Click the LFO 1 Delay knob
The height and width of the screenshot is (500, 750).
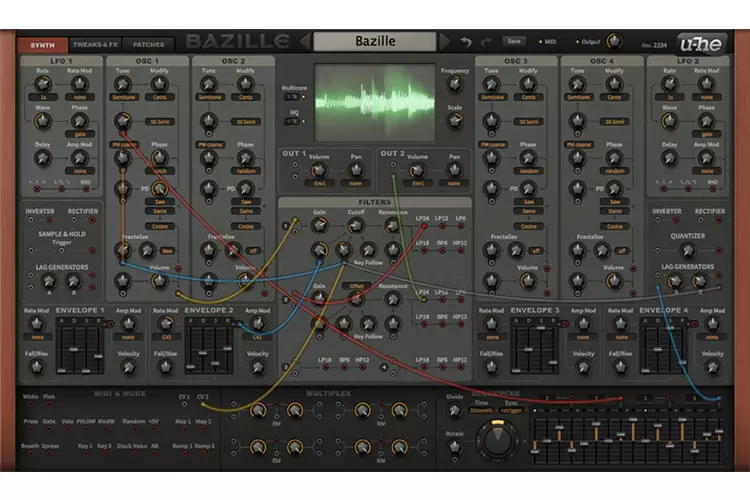pyautogui.click(x=43, y=157)
